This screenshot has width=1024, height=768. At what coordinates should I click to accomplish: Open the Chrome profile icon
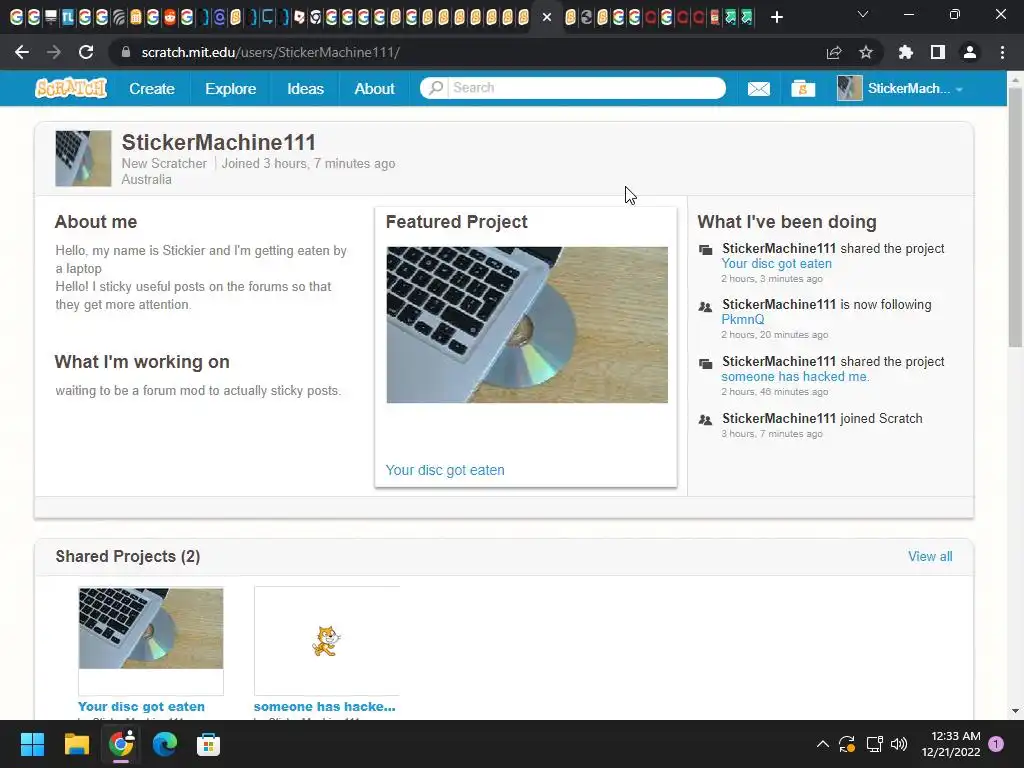[x=970, y=52]
